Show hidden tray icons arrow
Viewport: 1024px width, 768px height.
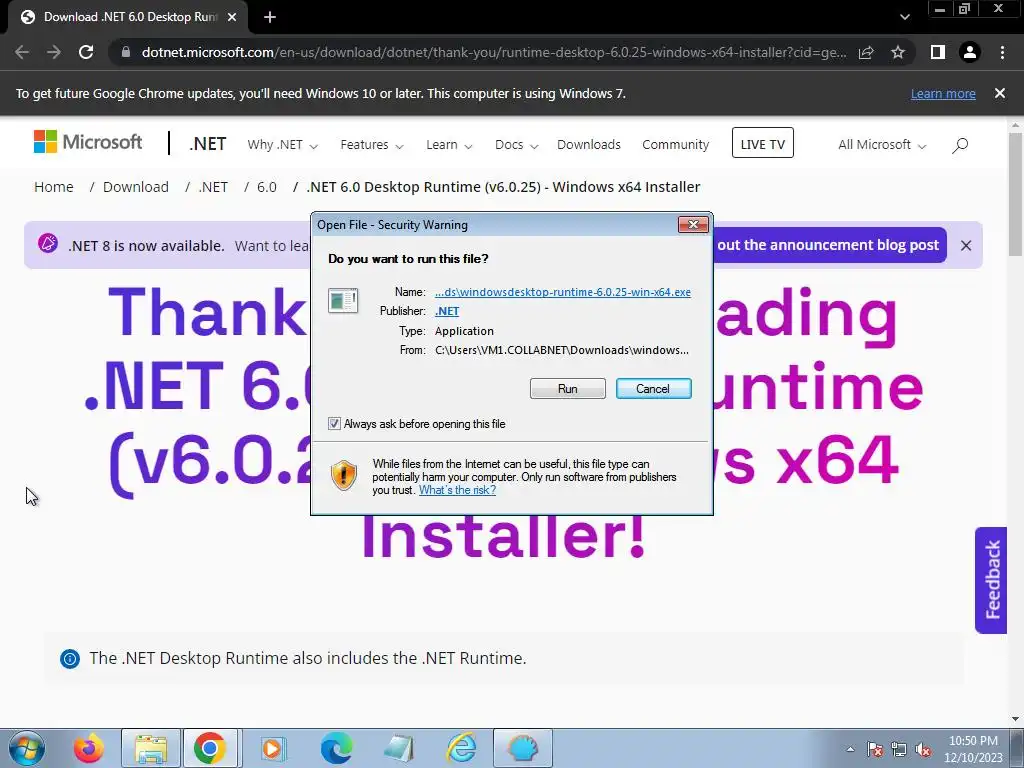(x=850, y=750)
